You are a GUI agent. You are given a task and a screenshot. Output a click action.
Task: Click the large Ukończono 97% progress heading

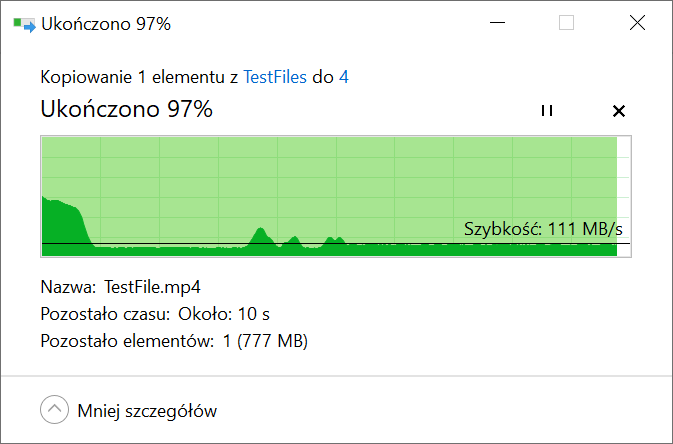(127, 109)
